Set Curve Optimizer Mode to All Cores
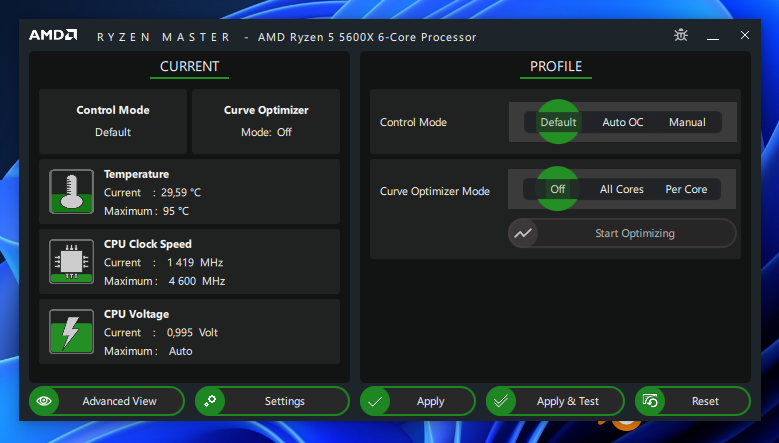 622,189
